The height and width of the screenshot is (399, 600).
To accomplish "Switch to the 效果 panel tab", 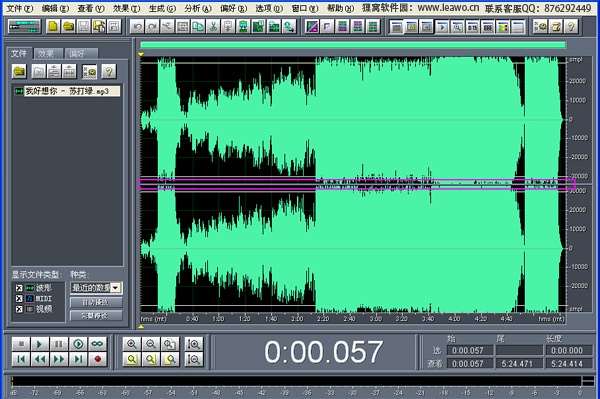I will pyautogui.click(x=48, y=54).
